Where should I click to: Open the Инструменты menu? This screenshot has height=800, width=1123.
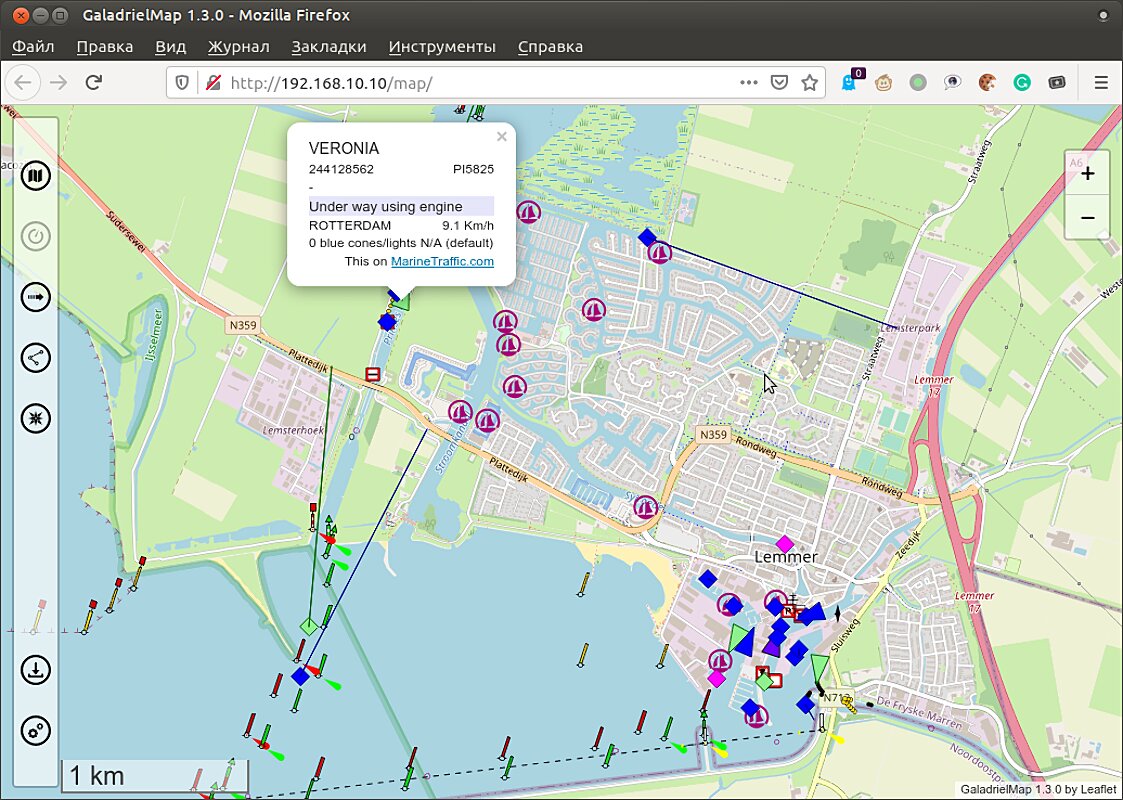coord(442,47)
